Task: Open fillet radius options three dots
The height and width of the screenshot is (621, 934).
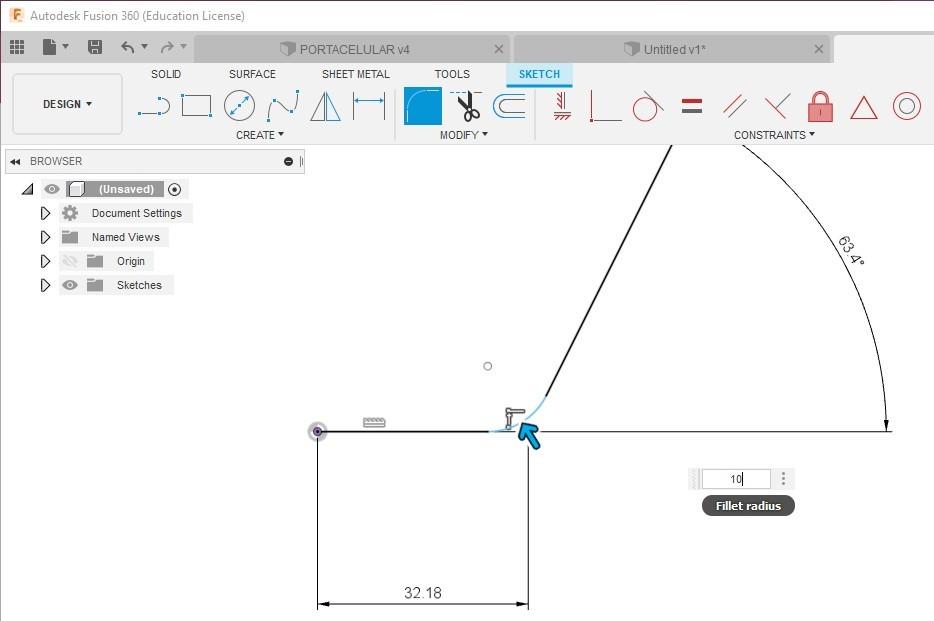Action: click(x=783, y=479)
